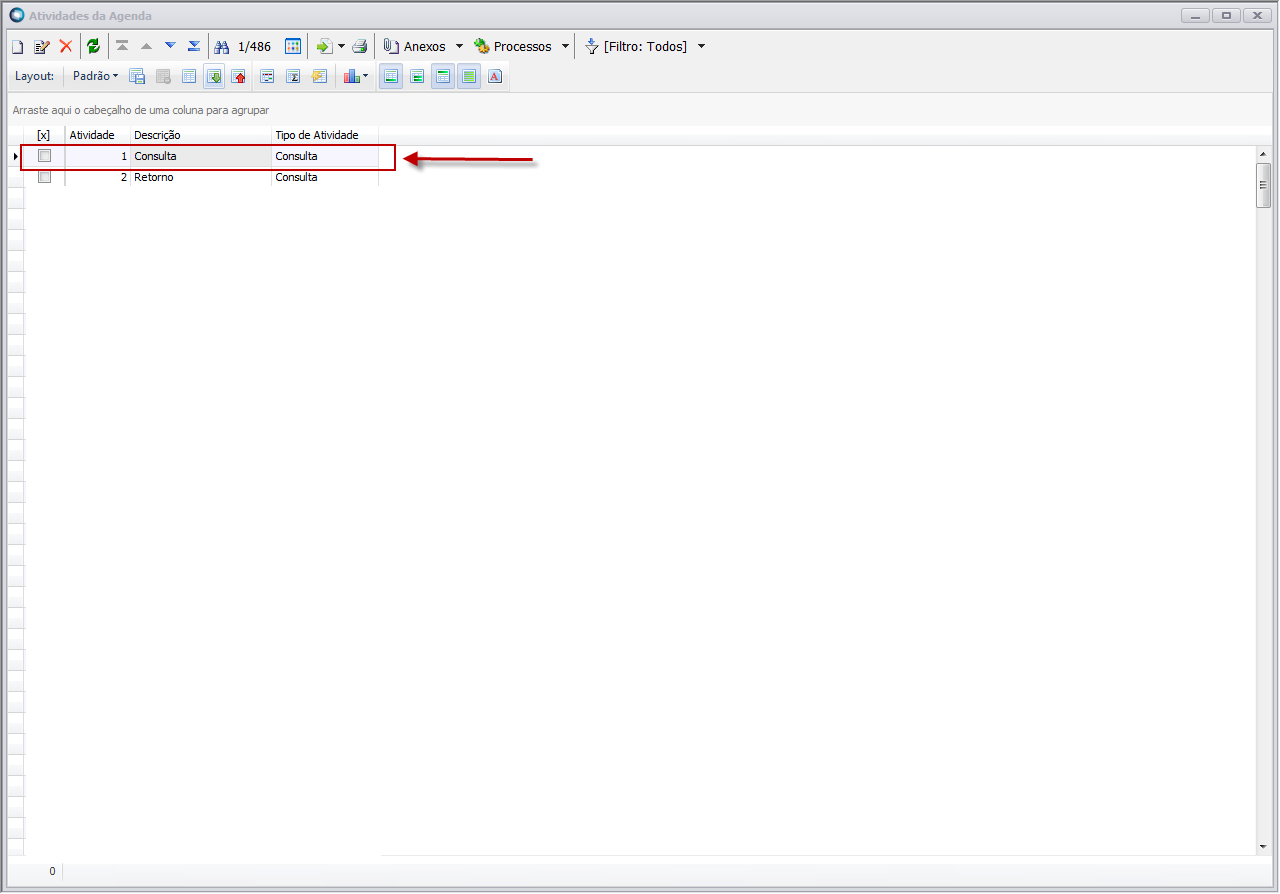Jump to the last record
The image size is (1280, 894).
pyautogui.click(x=194, y=46)
